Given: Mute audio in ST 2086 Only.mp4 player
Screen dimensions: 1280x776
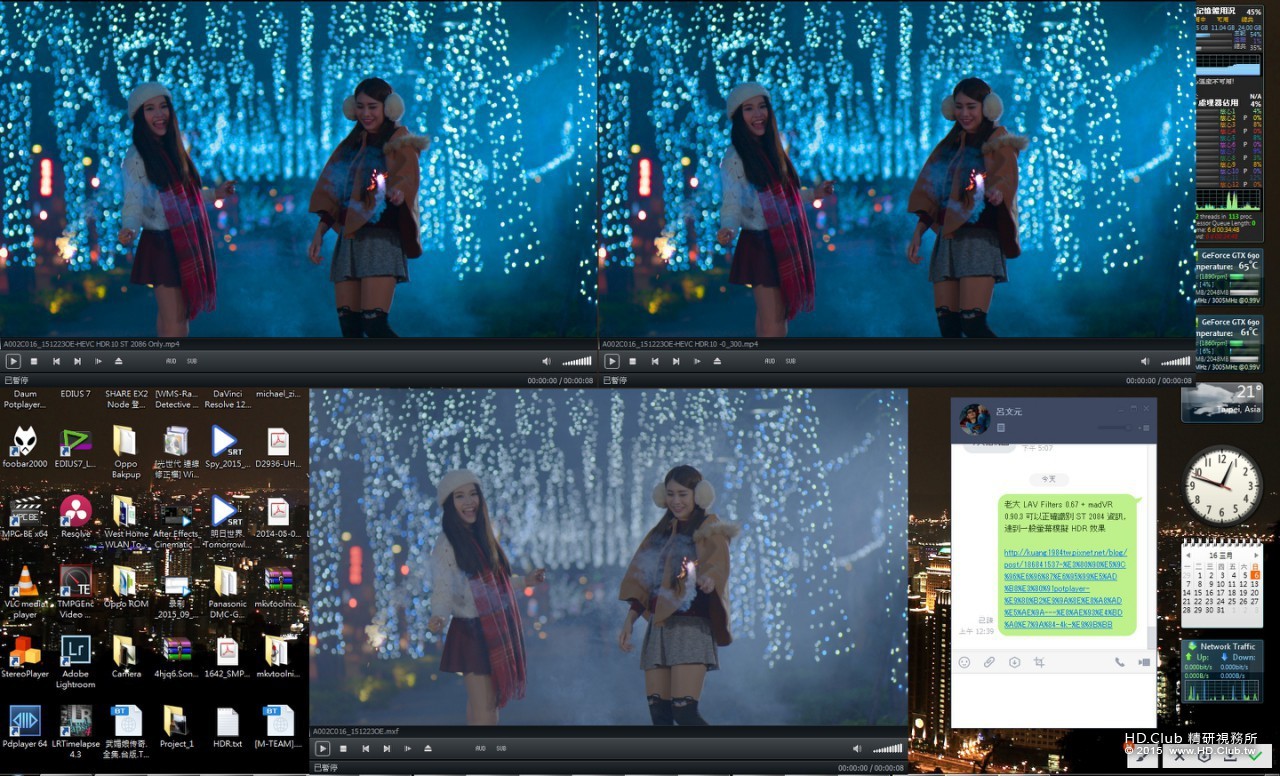Looking at the screenshot, I should 546,361.
